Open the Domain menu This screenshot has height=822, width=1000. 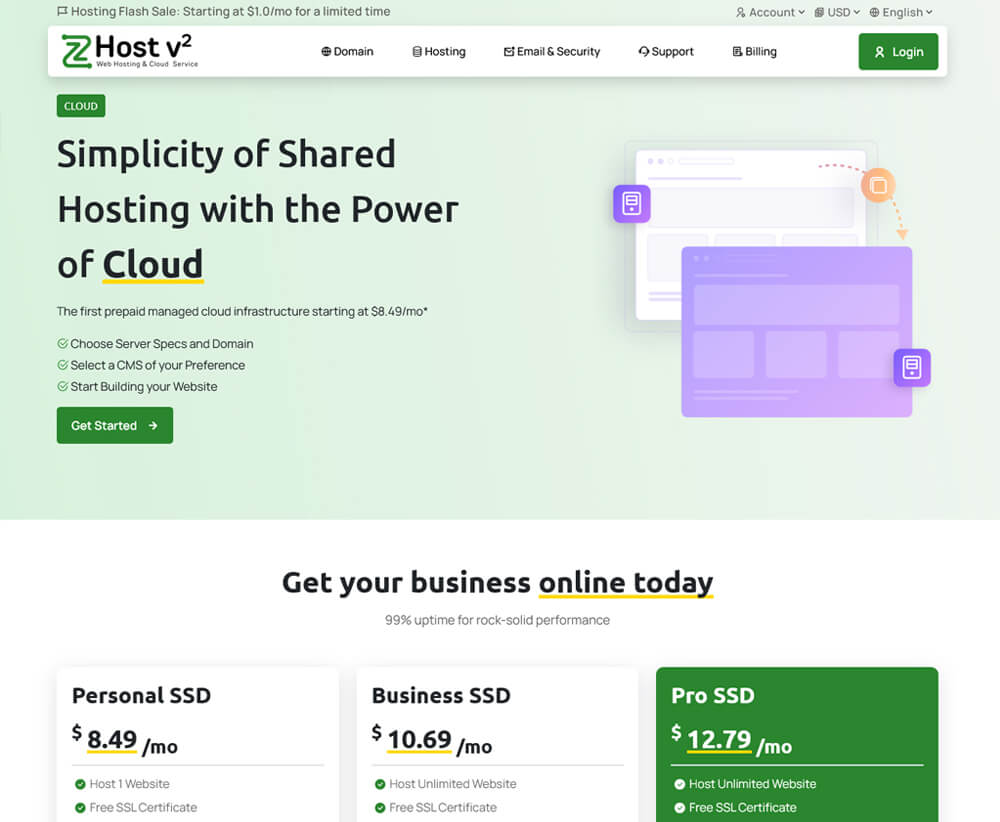coord(348,52)
